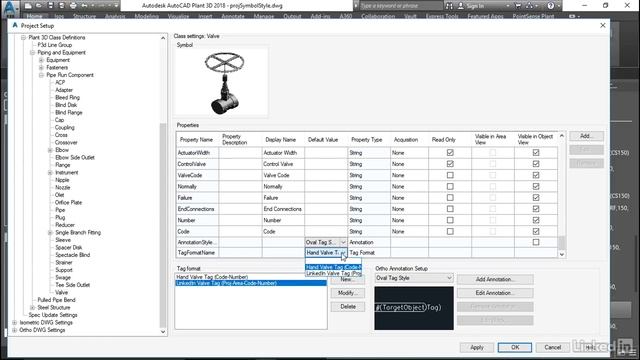Enable Read Only for Normally property
The width and height of the screenshot is (640, 360).
[x=450, y=187]
